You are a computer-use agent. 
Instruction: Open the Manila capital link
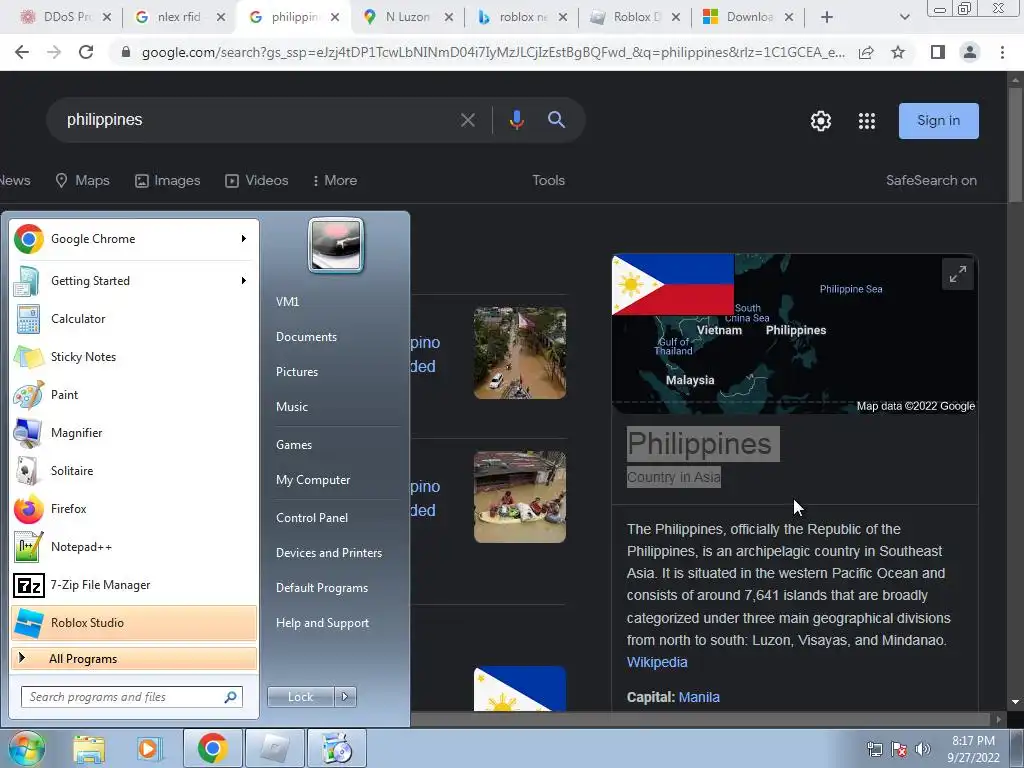pos(699,697)
